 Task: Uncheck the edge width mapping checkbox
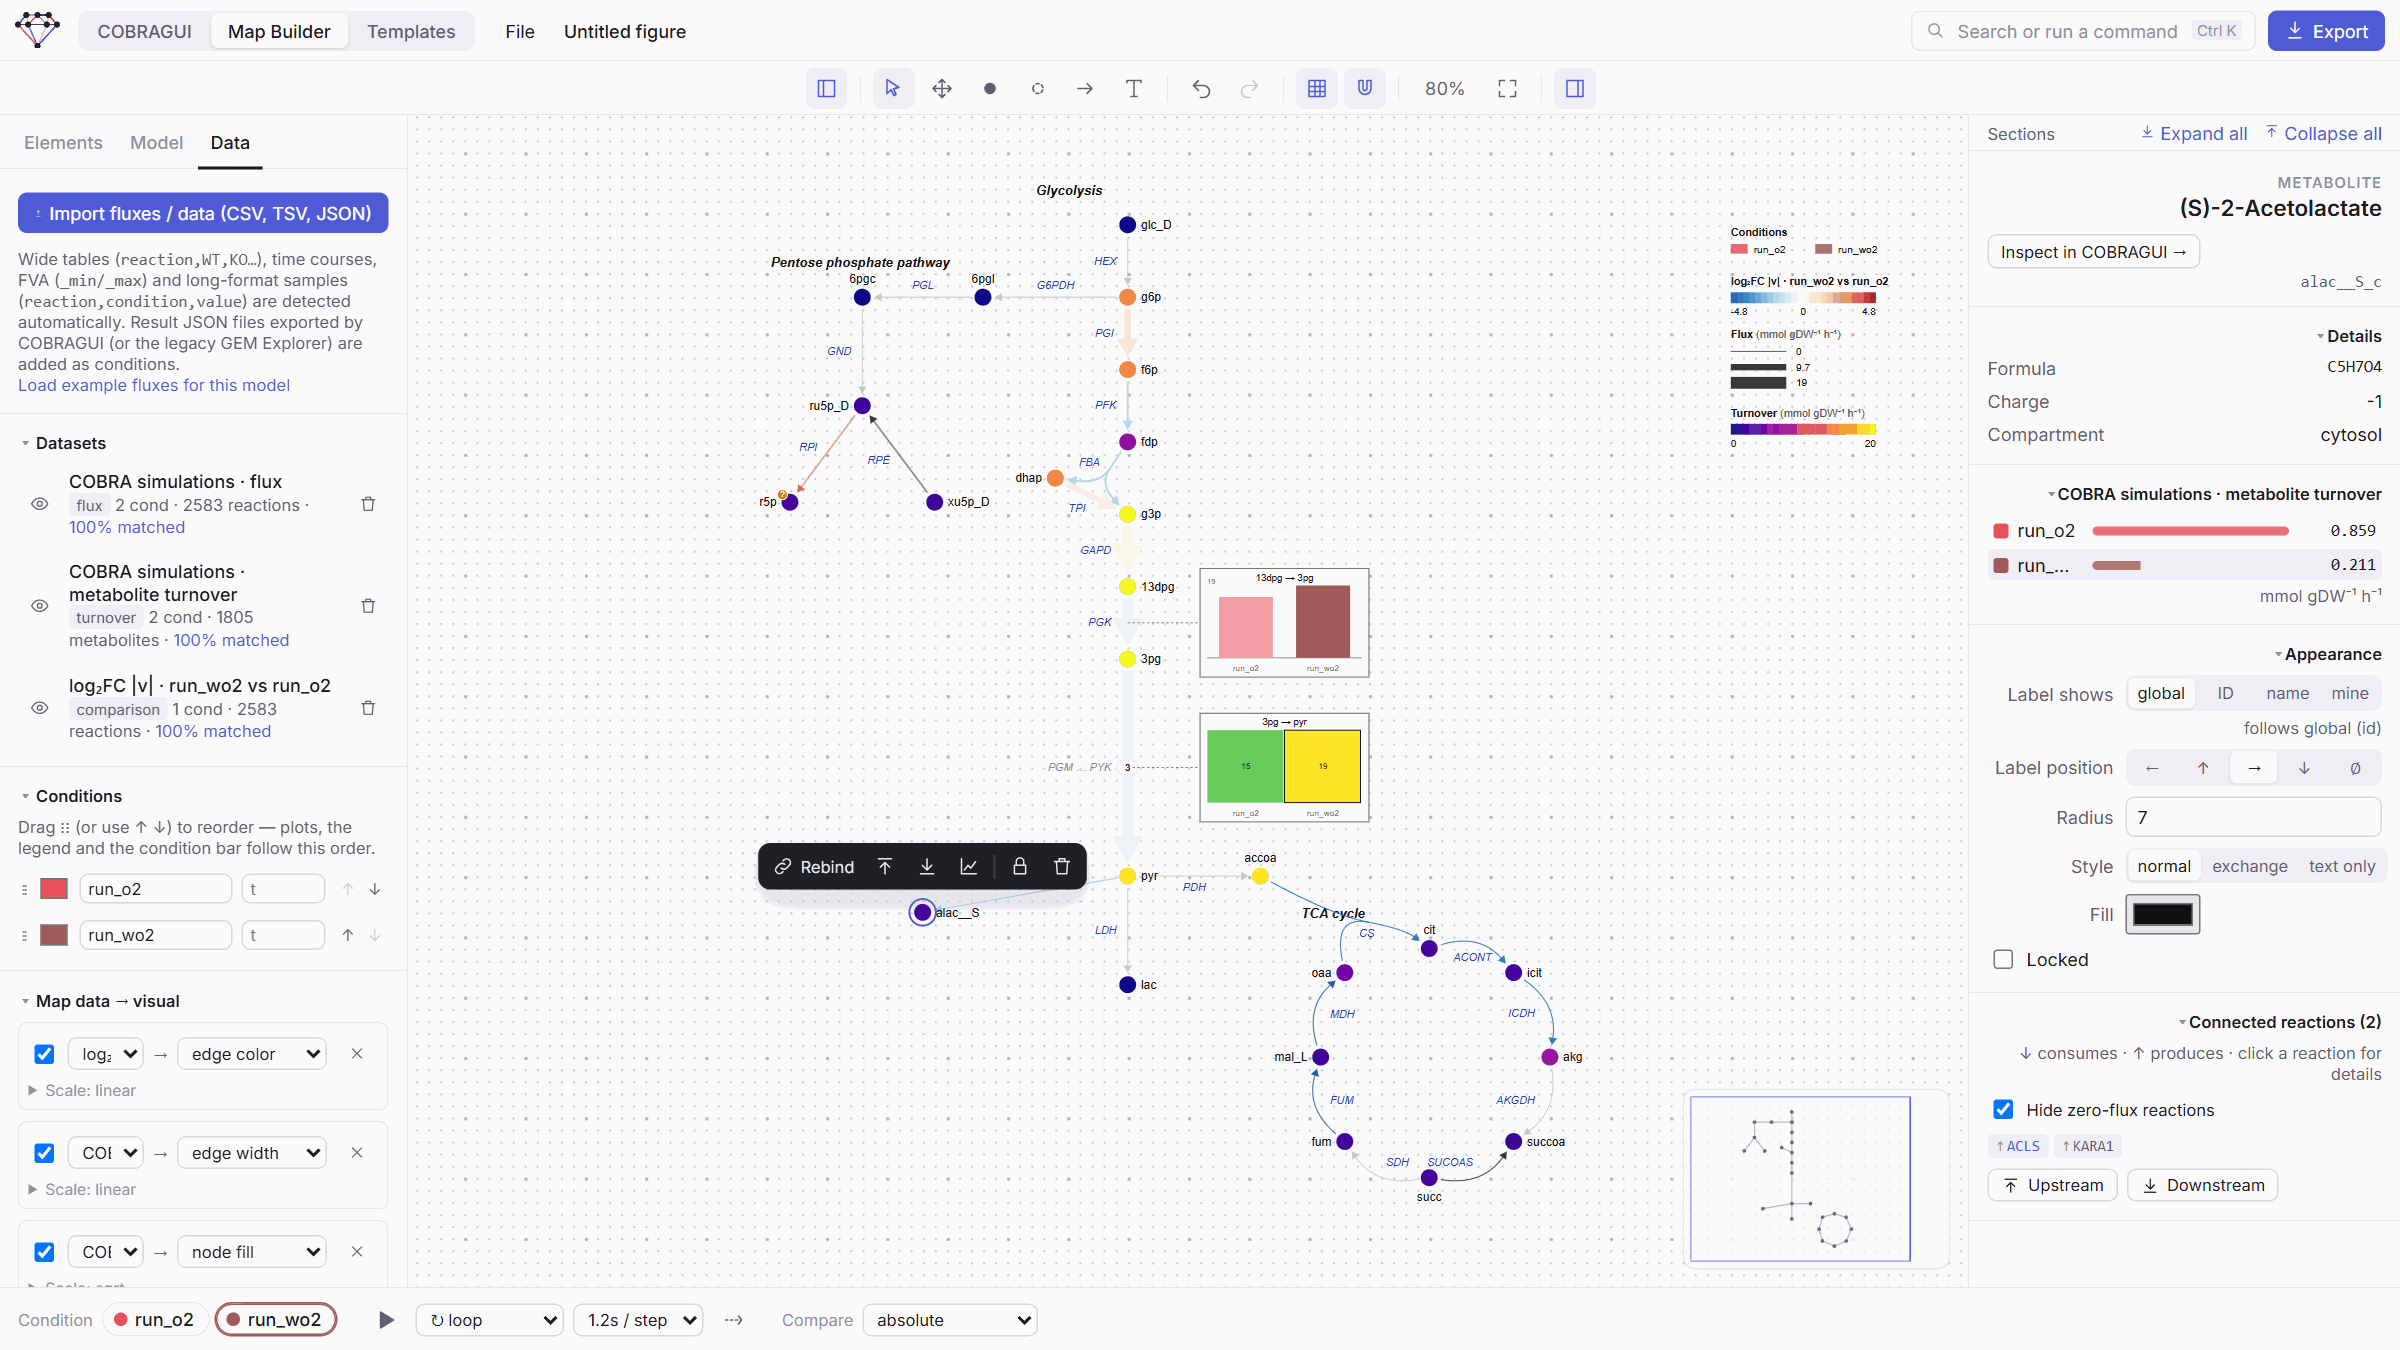[x=44, y=1153]
